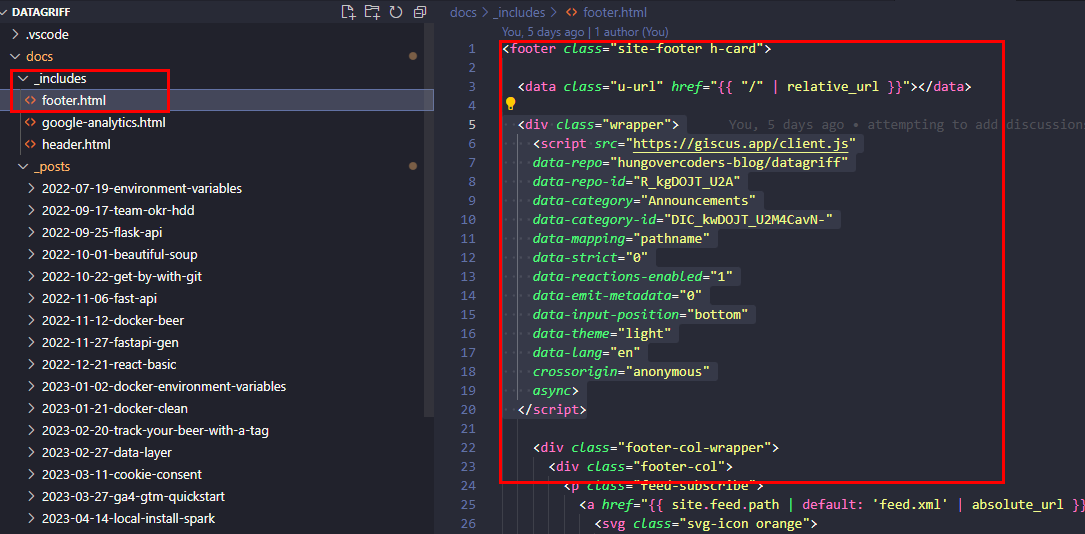Screen dimensions: 1085x534
Task: Click the footer.html breadcrumb segment
Action: coord(615,12)
